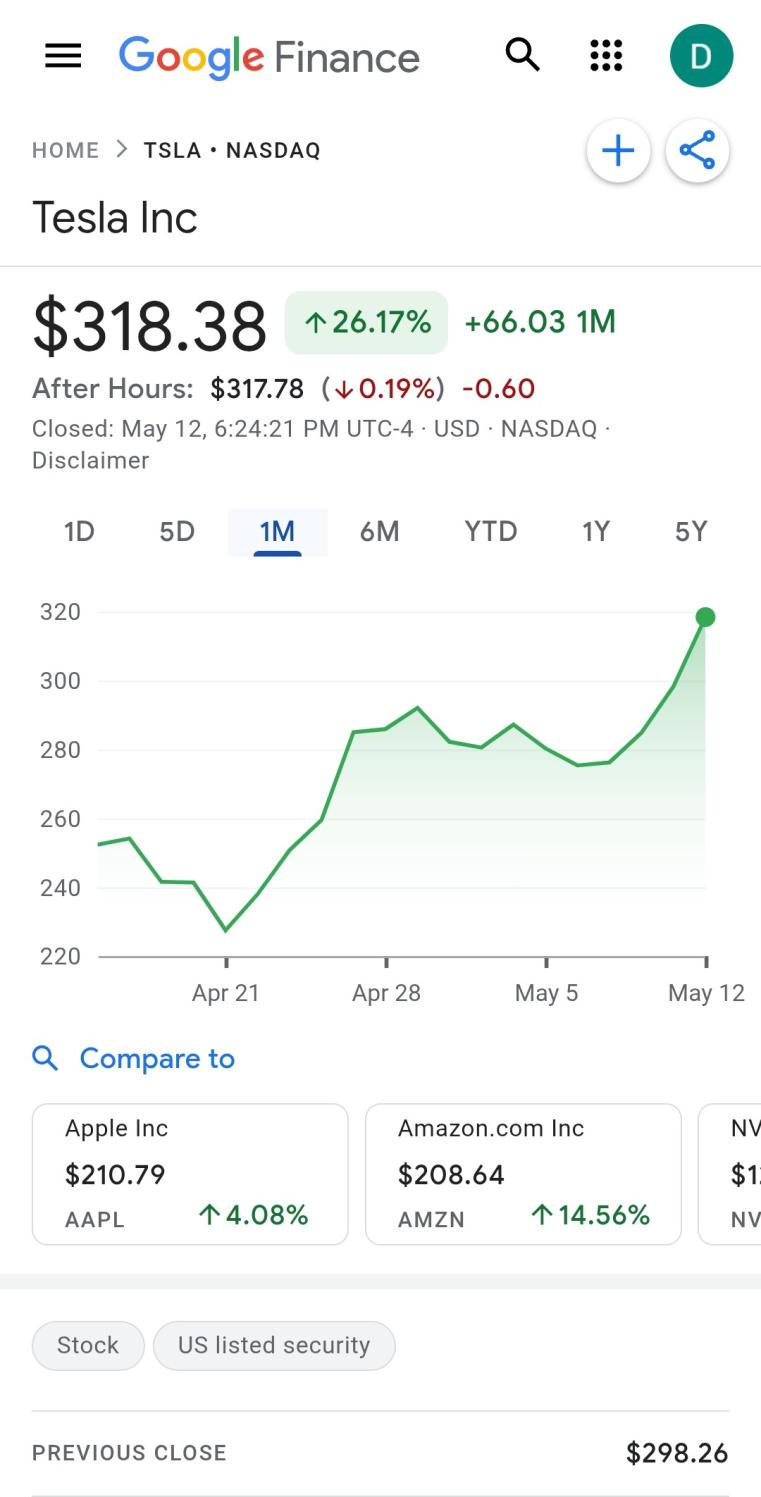This screenshot has height=1497, width=761.
Task: Compare with Apple Inc card
Action: 190,1174
